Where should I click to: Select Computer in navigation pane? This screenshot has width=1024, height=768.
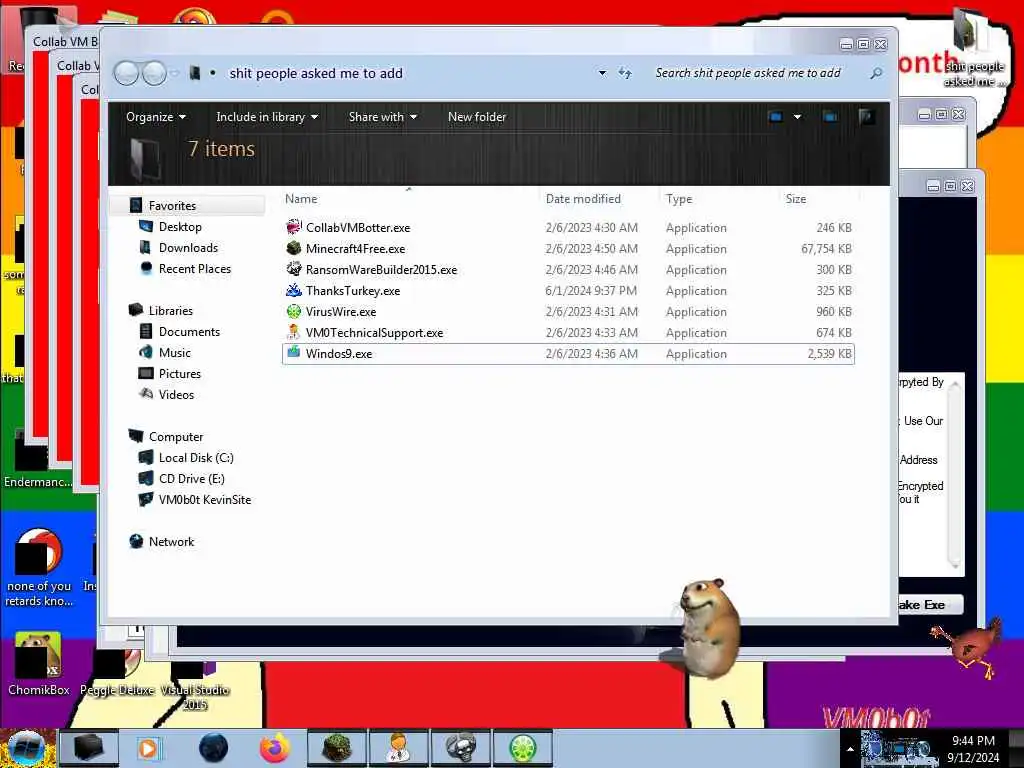(176, 437)
